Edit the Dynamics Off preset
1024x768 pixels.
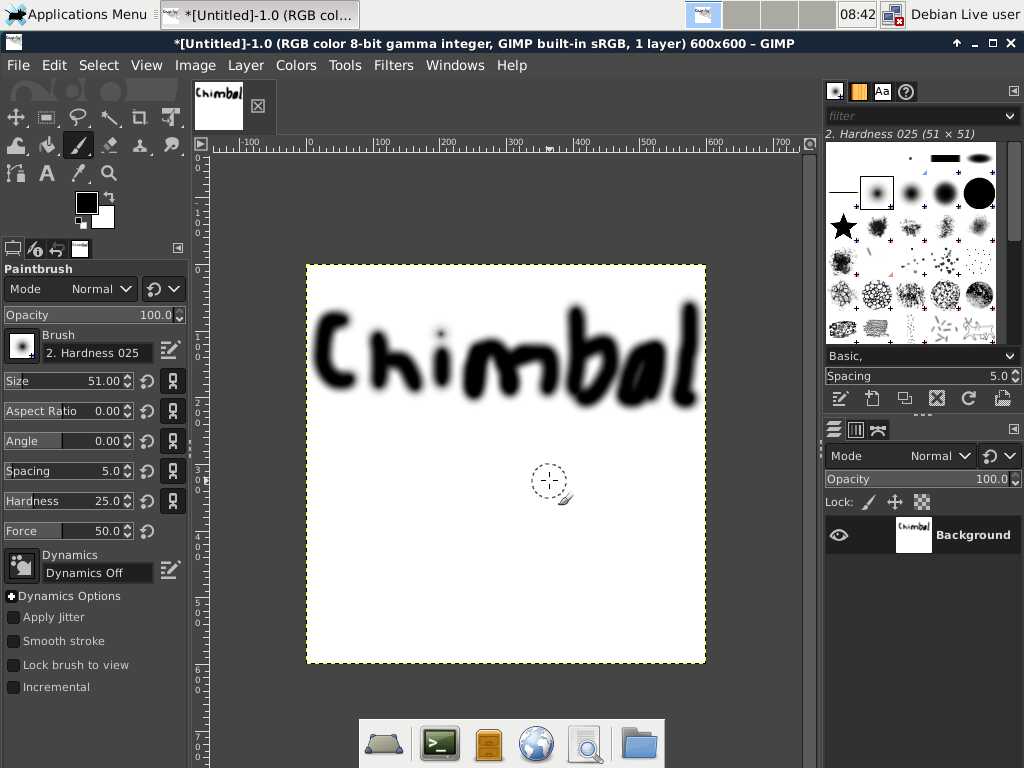[x=170, y=569]
